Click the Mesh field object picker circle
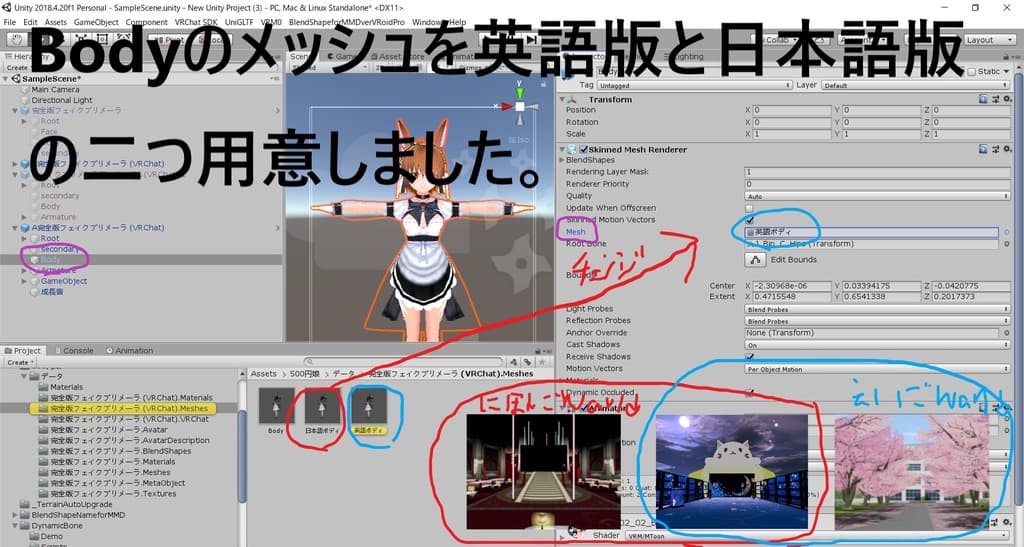1024x547 pixels. 1006,232
